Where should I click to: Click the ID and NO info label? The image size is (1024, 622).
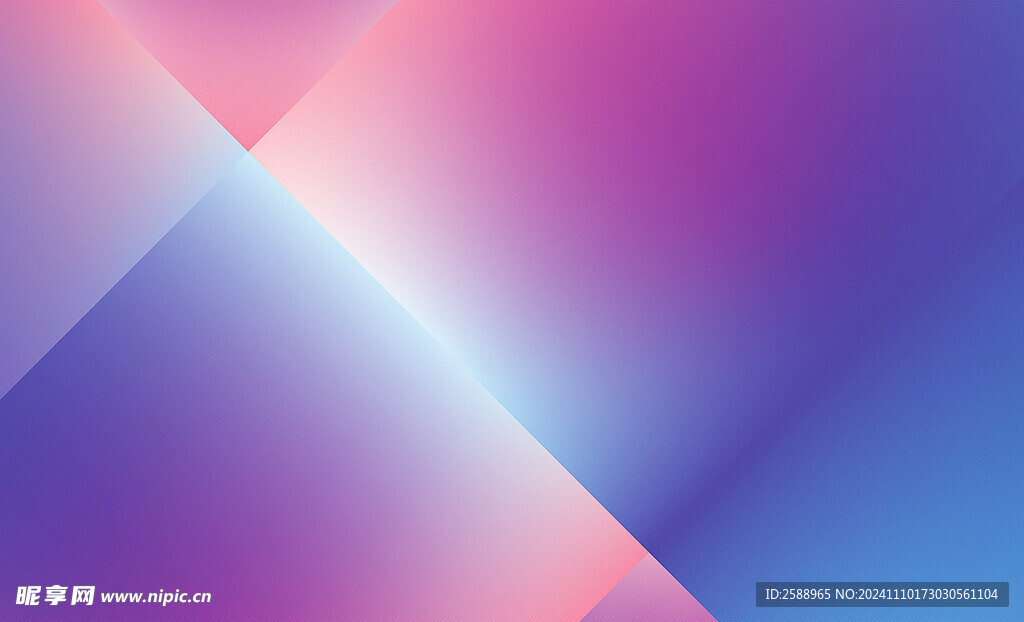[881, 594]
